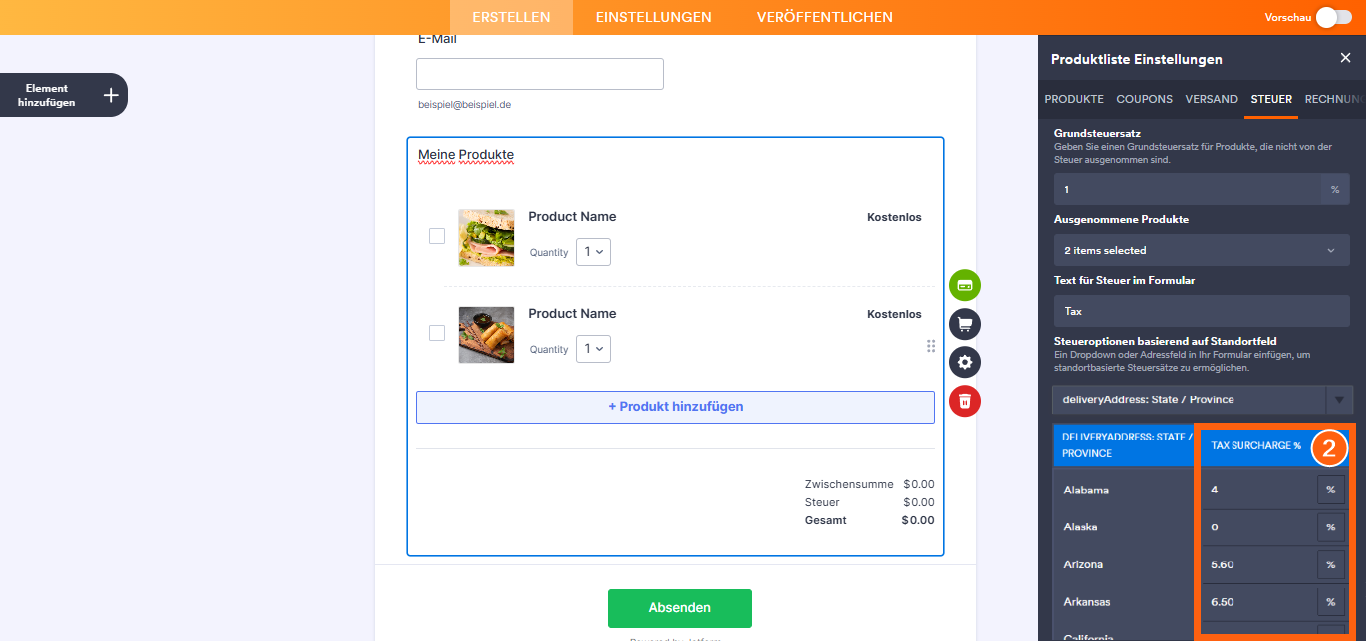Toggle the Vorschau preview switch
1366x641 pixels.
(1333, 17)
